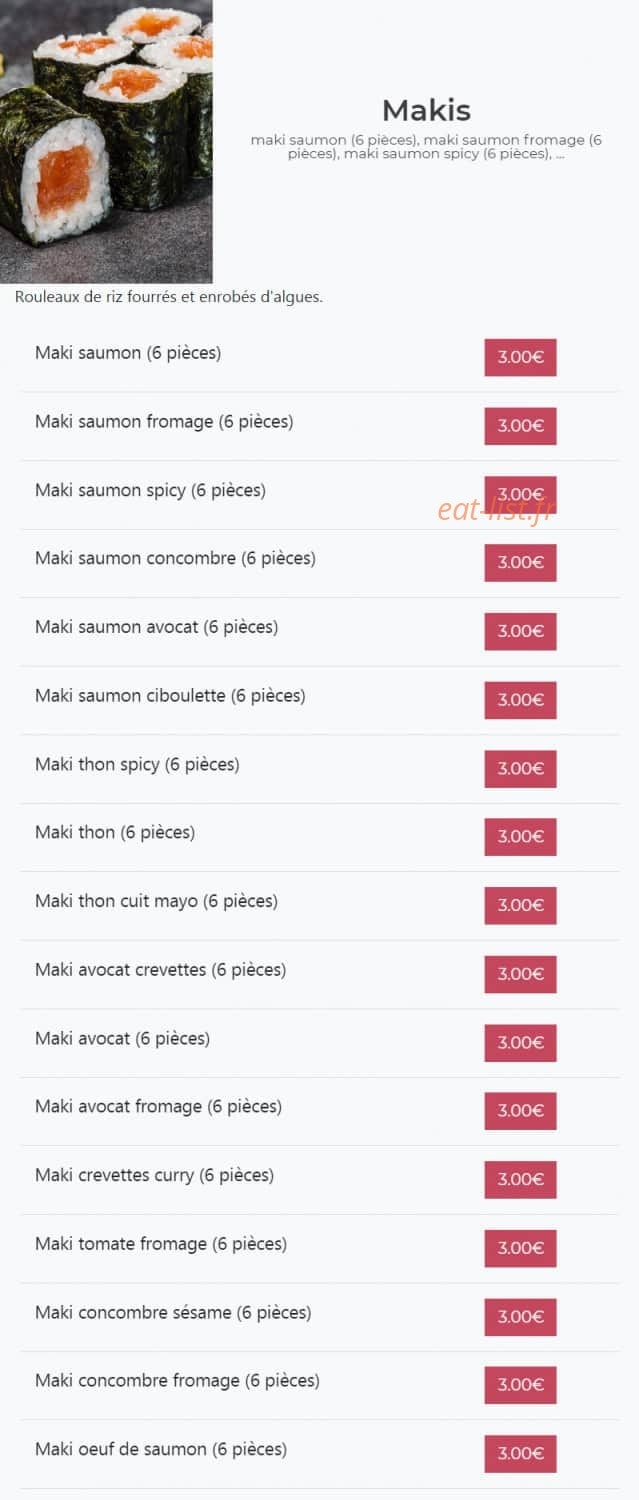Click the Makis category heading
Image resolution: width=639 pixels, height=1500 pixels.
(x=426, y=110)
